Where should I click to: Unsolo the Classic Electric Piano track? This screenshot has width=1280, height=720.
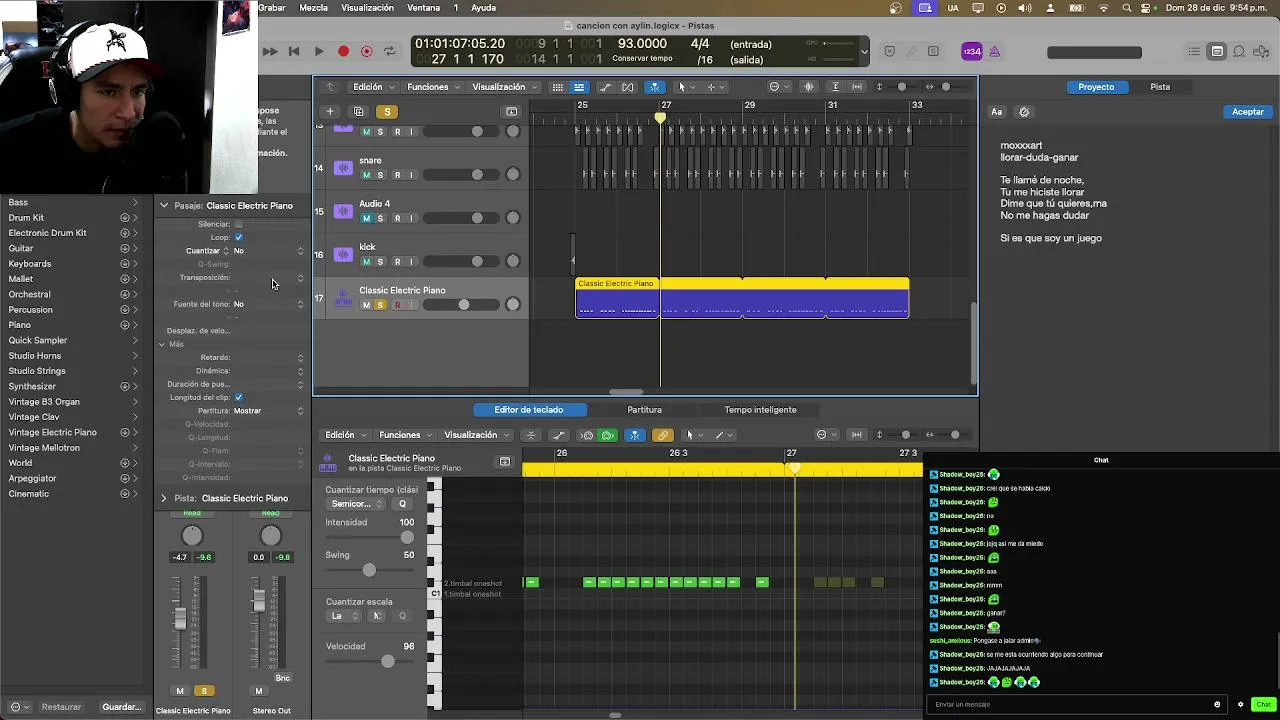380,305
